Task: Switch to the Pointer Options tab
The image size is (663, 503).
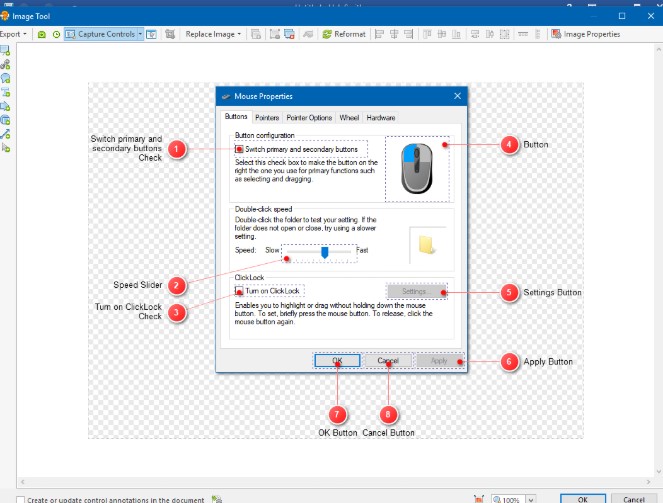Action: pyautogui.click(x=309, y=117)
